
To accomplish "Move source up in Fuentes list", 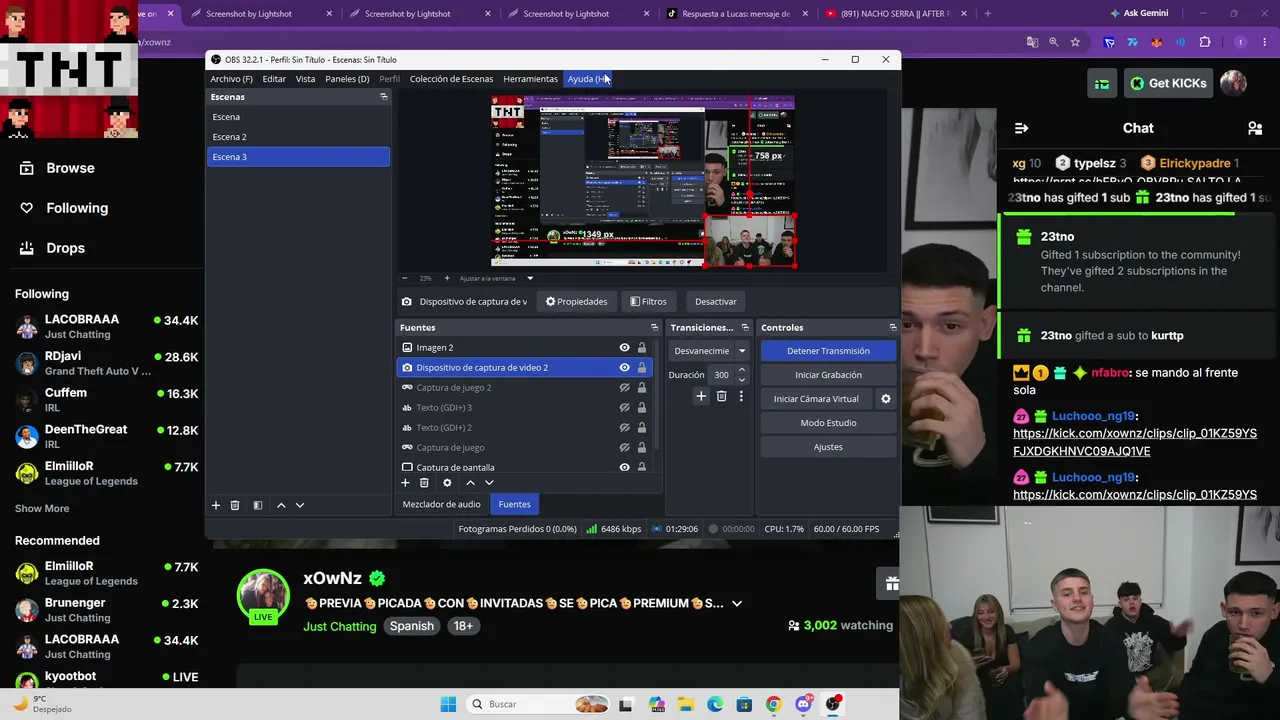I will (x=470, y=483).
